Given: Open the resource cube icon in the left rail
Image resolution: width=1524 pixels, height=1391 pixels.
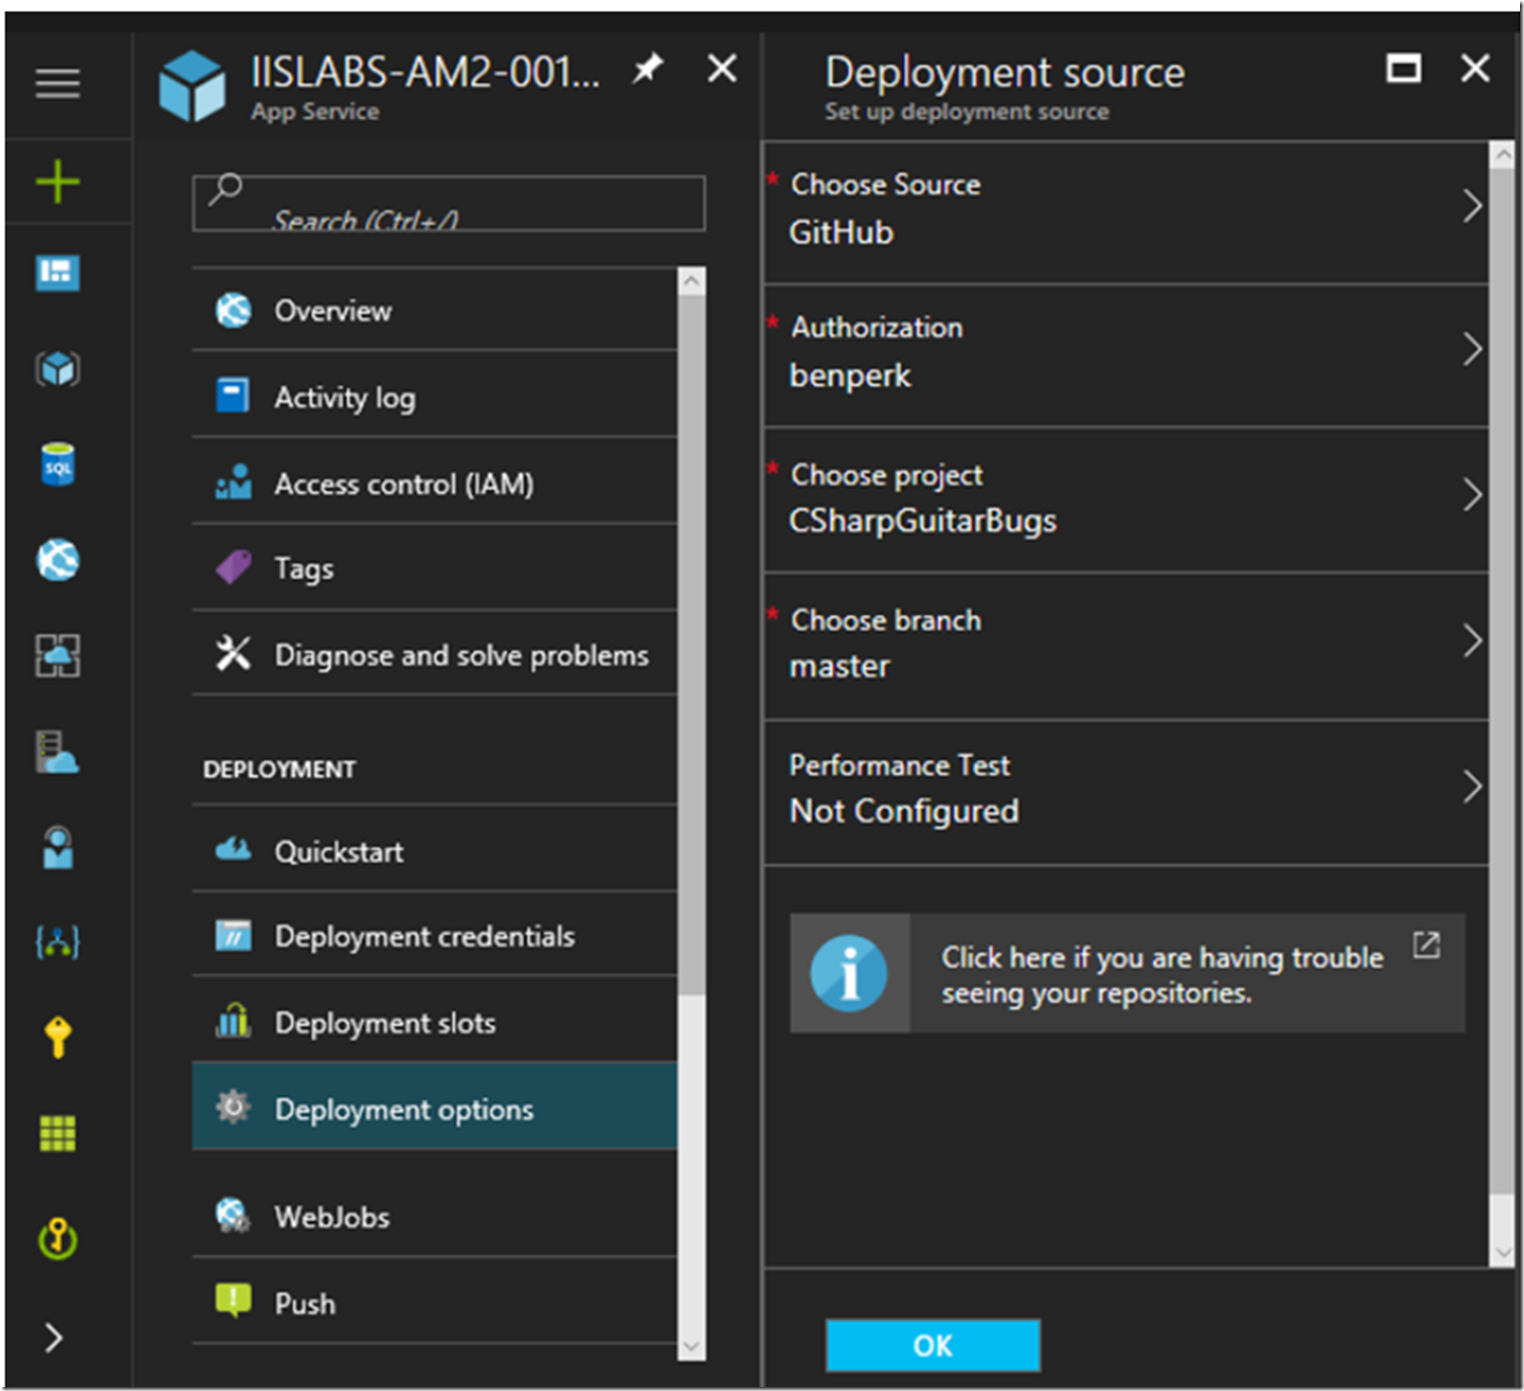Looking at the screenshot, I should pyautogui.click(x=57, y=369).
